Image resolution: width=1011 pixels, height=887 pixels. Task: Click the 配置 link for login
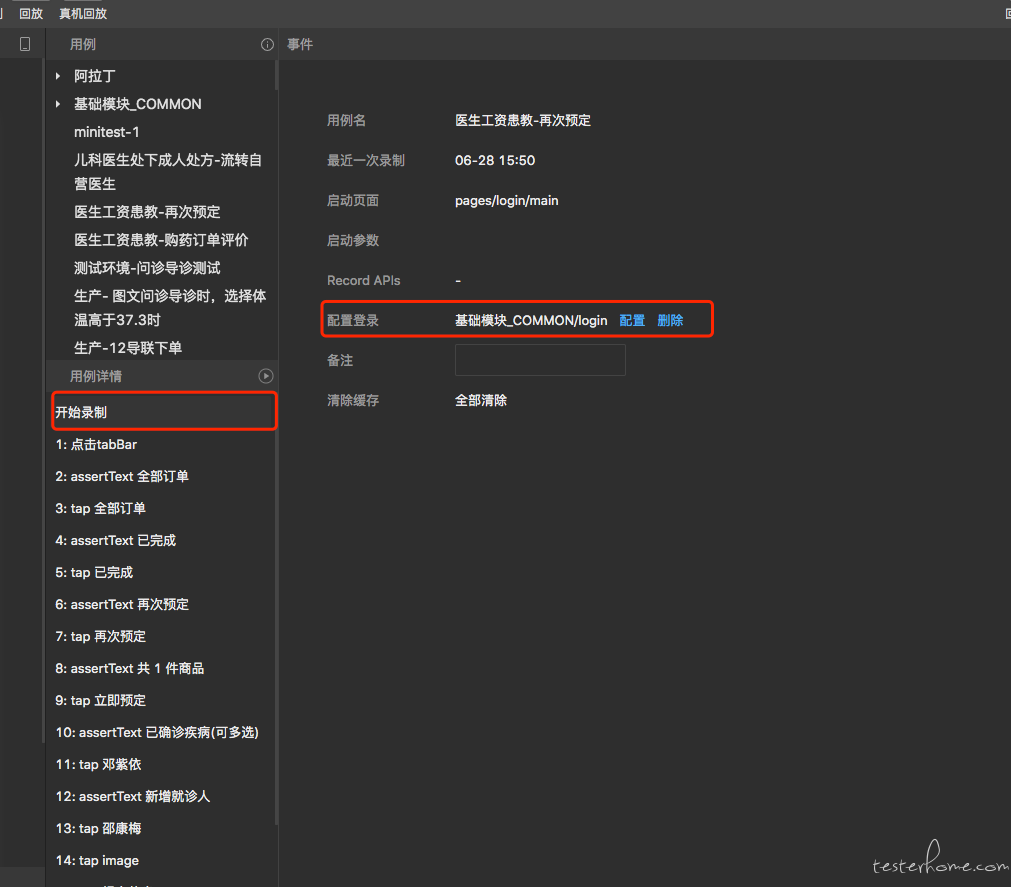coord(632,320)
